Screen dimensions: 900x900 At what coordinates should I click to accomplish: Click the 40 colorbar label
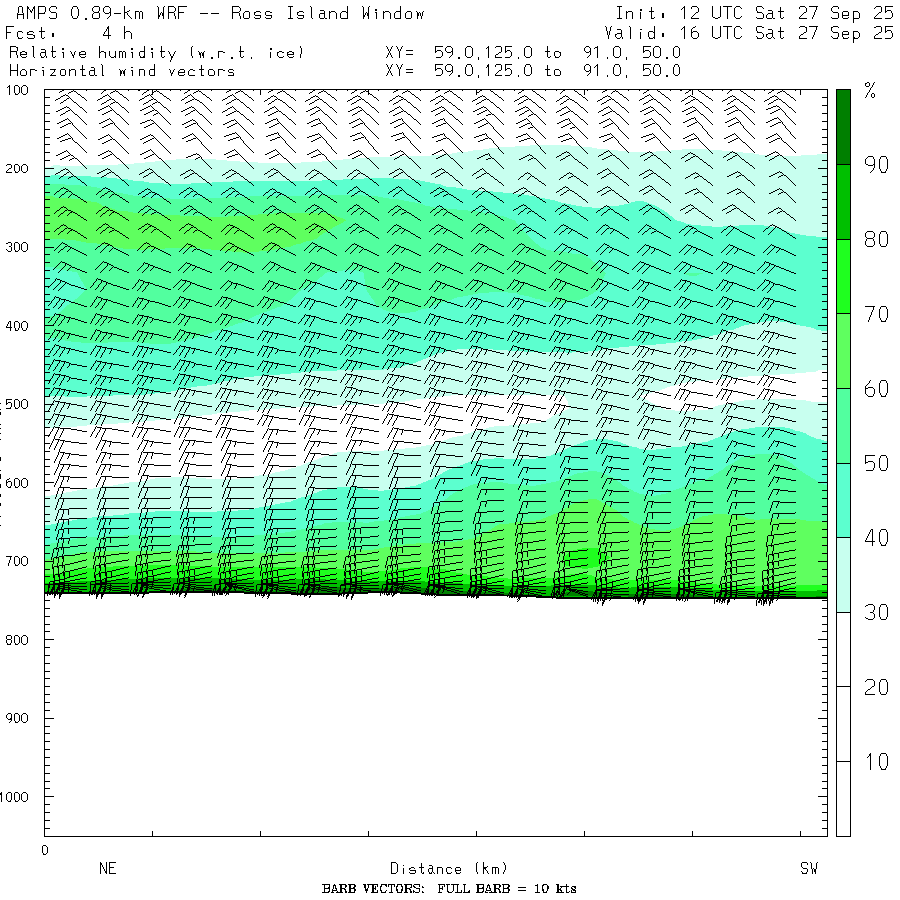click(876, 538)
